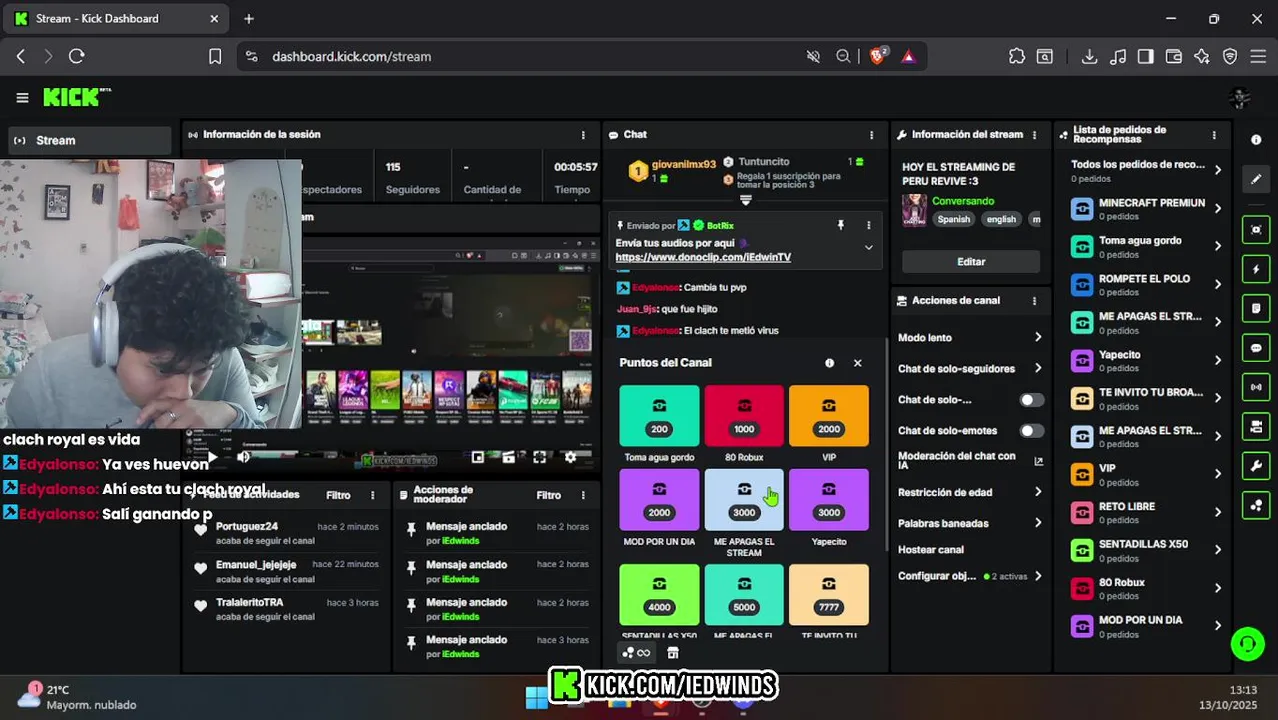This screenshot has width=1278, height=720.
Task: Open Acciones de canal options menu
Action: [1034, 300]
